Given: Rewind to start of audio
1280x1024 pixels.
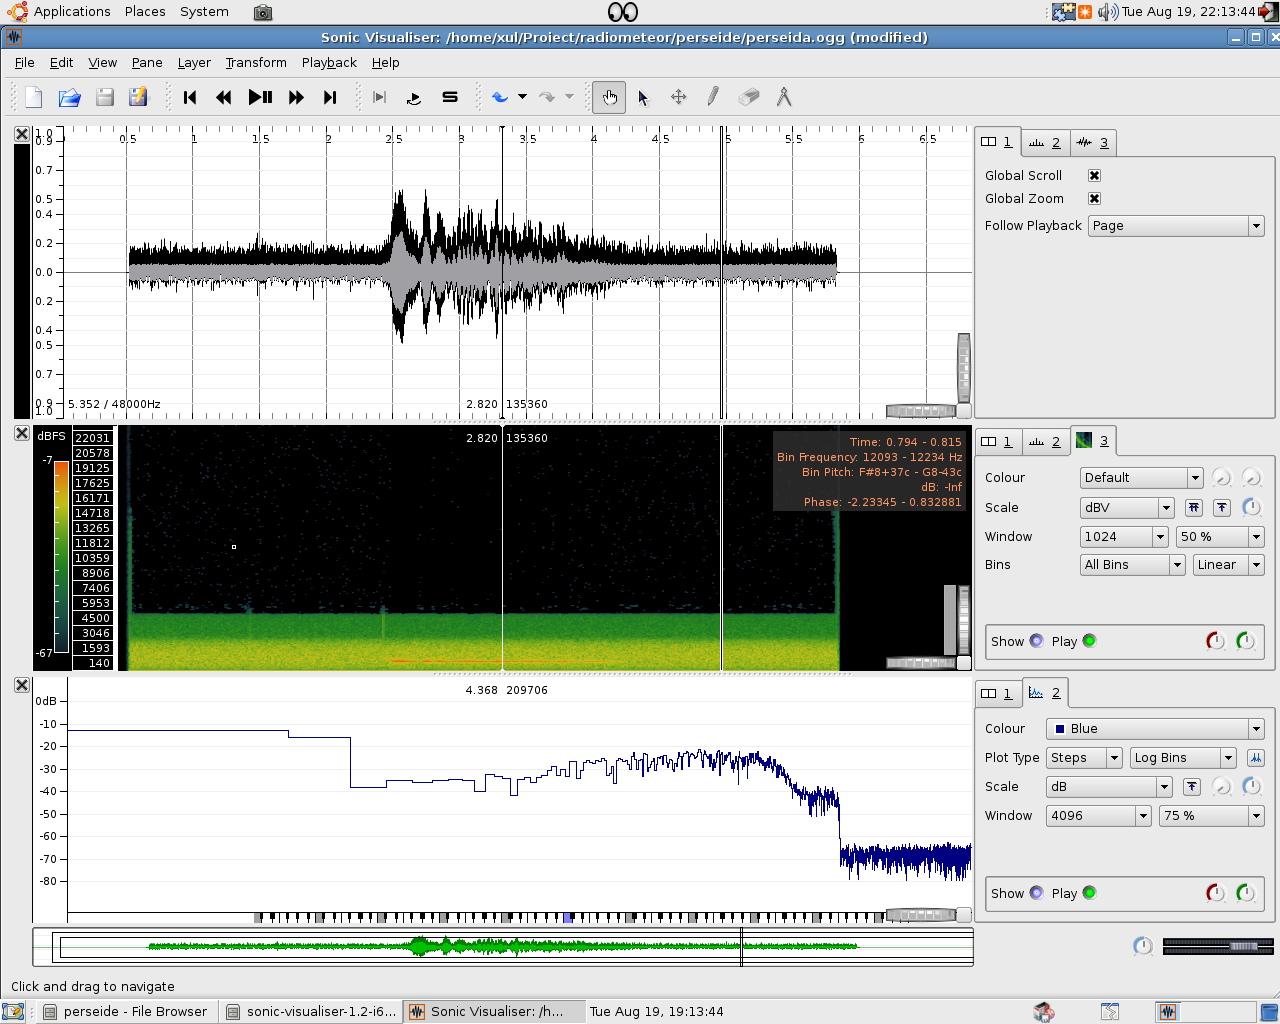Looking at the screenshot, I should [x=190, y=97].
